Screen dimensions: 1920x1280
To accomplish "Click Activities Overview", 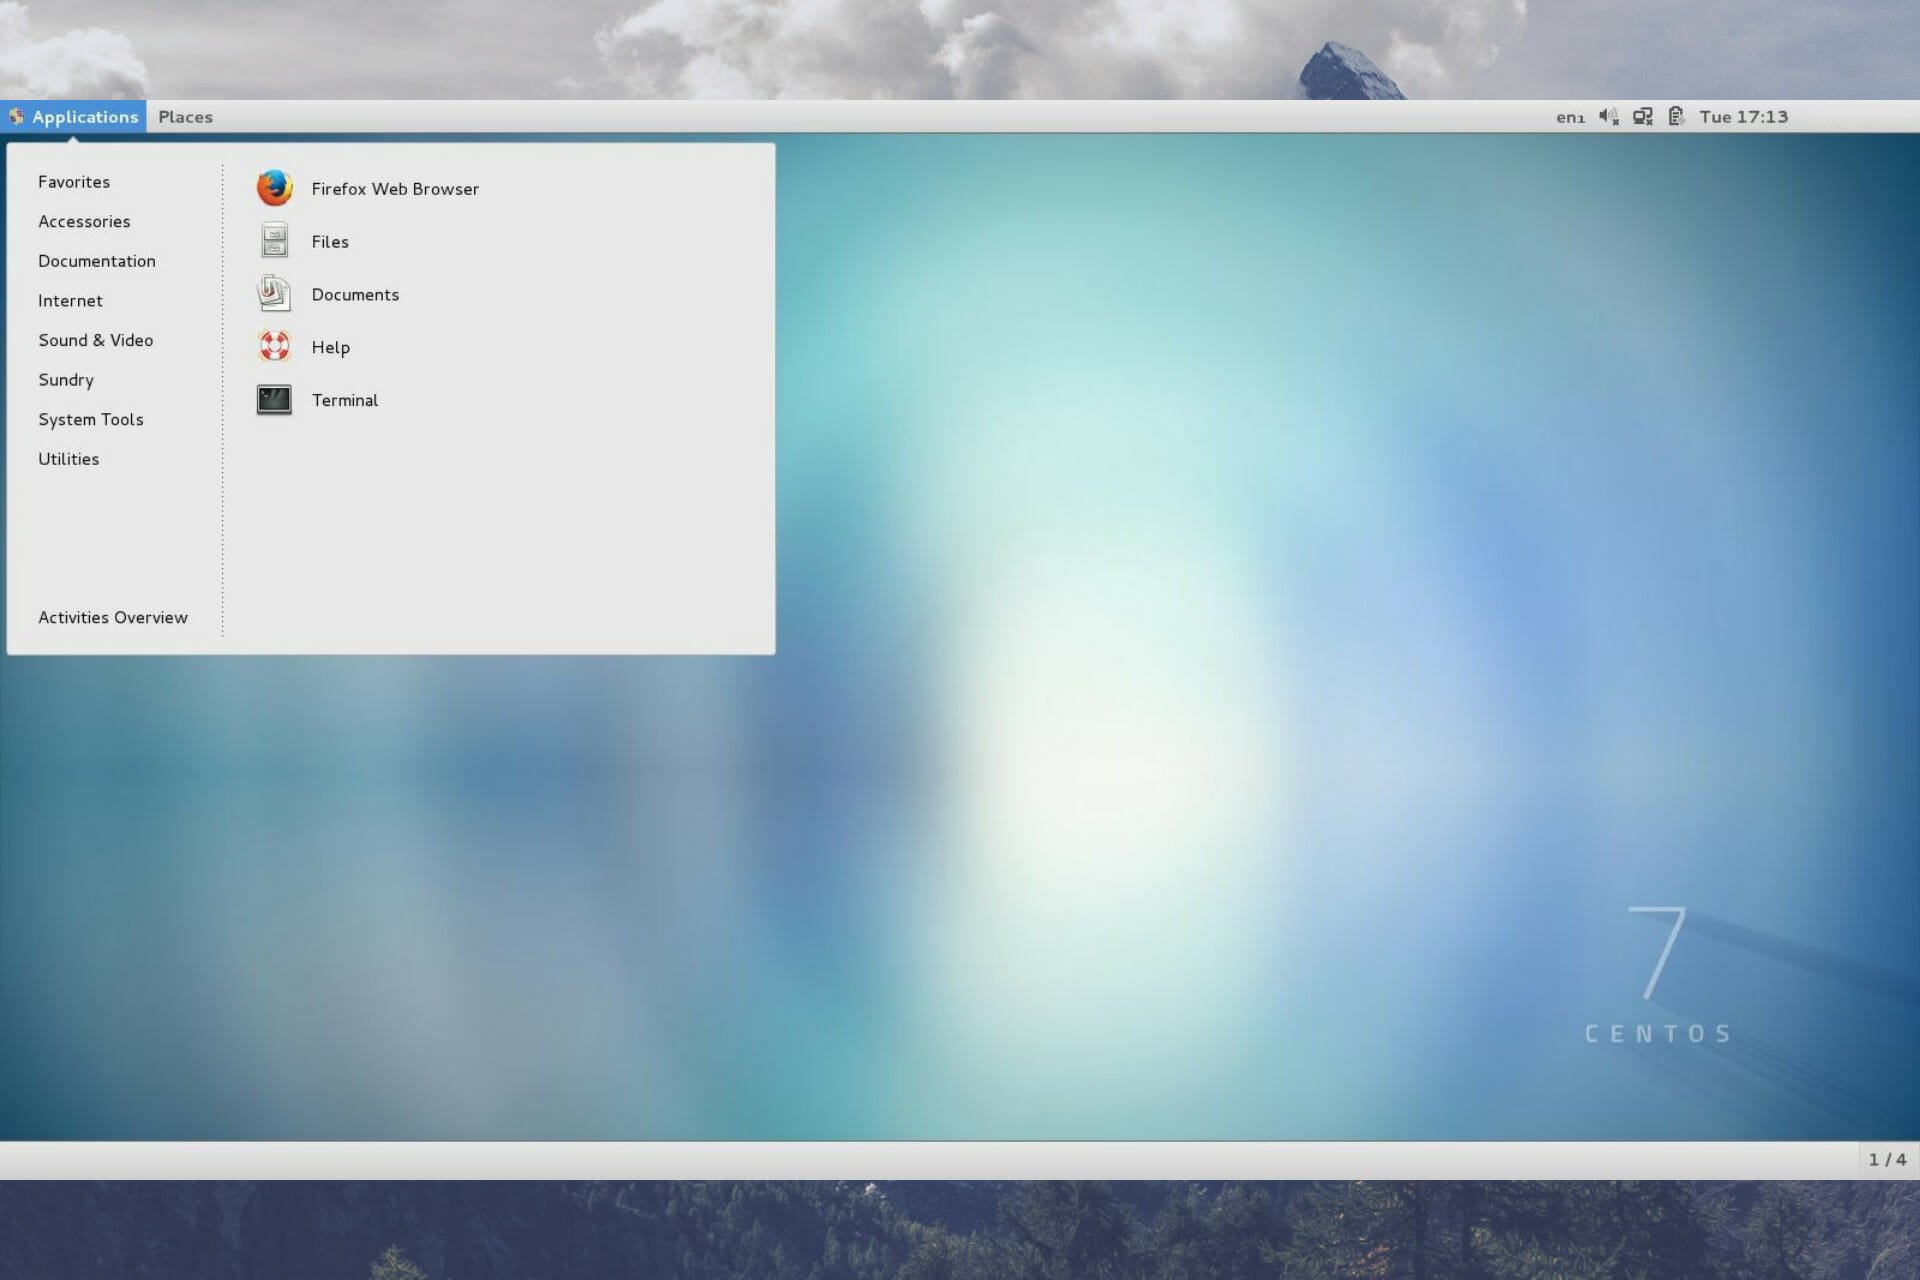I will (x=113, y=618).
